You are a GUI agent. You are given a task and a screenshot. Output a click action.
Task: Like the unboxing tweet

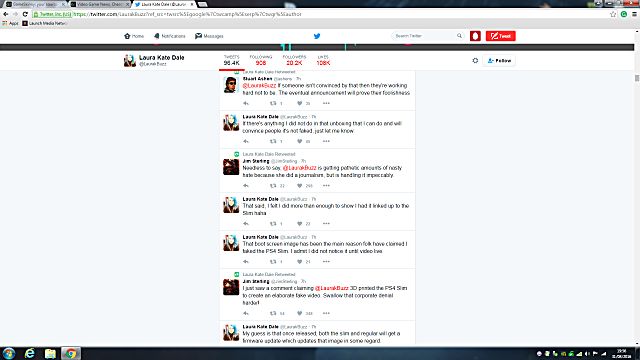pos(300,141)
